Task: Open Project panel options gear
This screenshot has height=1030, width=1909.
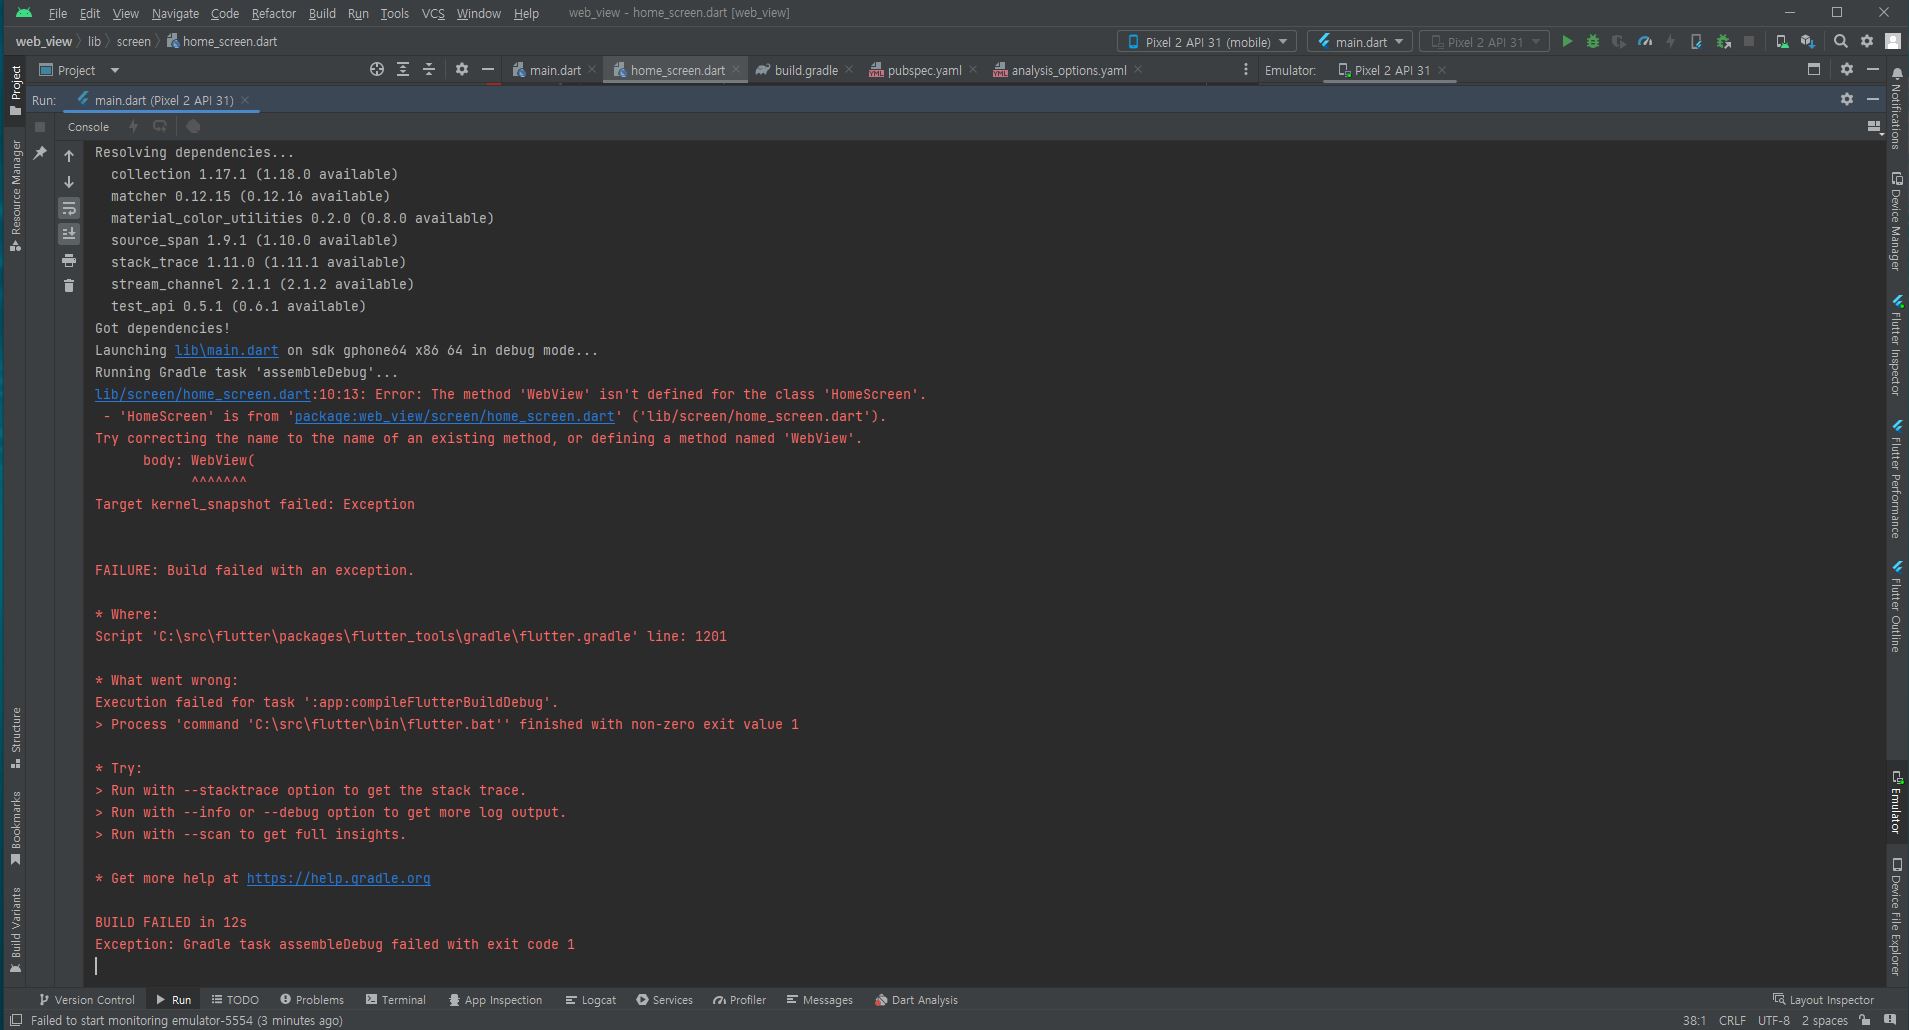Action: tap(461, 69)
